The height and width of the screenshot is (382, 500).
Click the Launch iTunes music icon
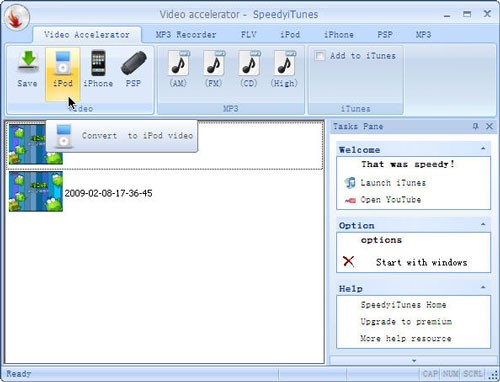(x=350, y=183)
